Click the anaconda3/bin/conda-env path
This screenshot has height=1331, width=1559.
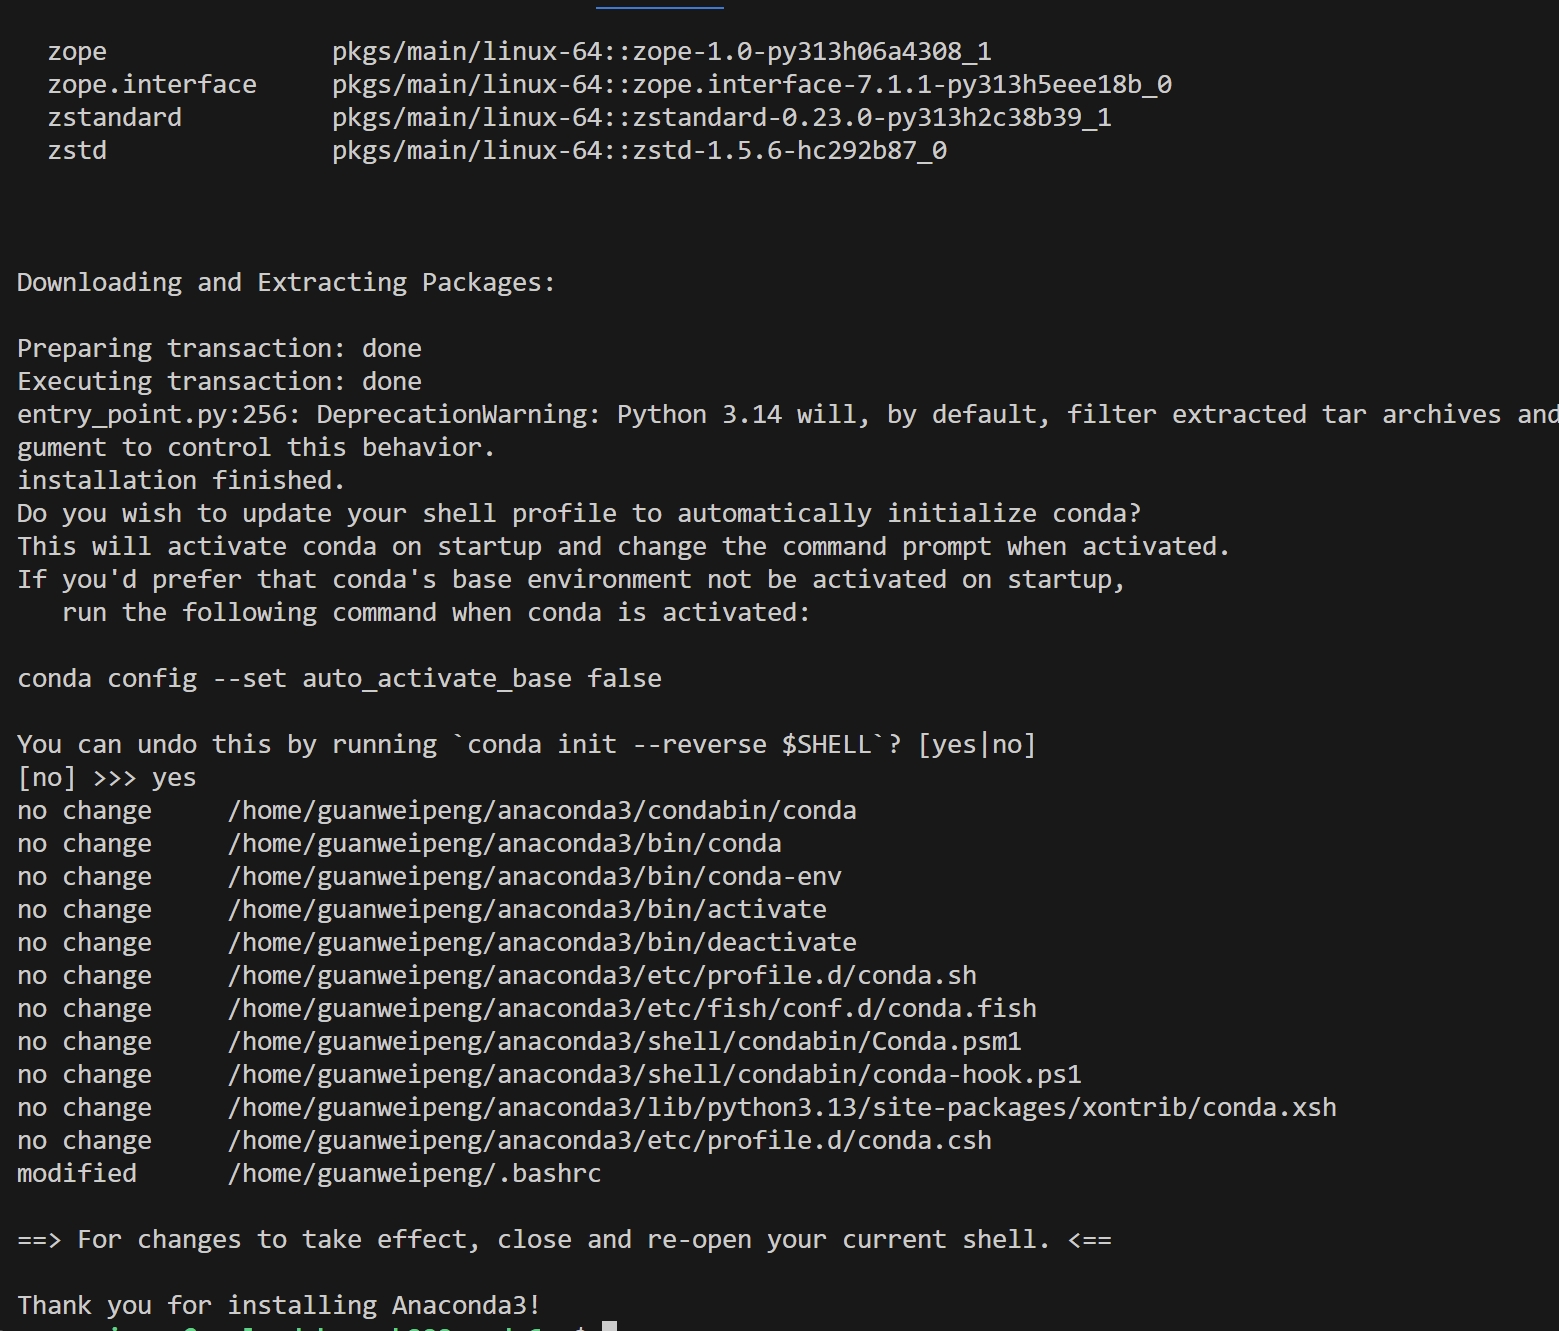coord(534,876)
